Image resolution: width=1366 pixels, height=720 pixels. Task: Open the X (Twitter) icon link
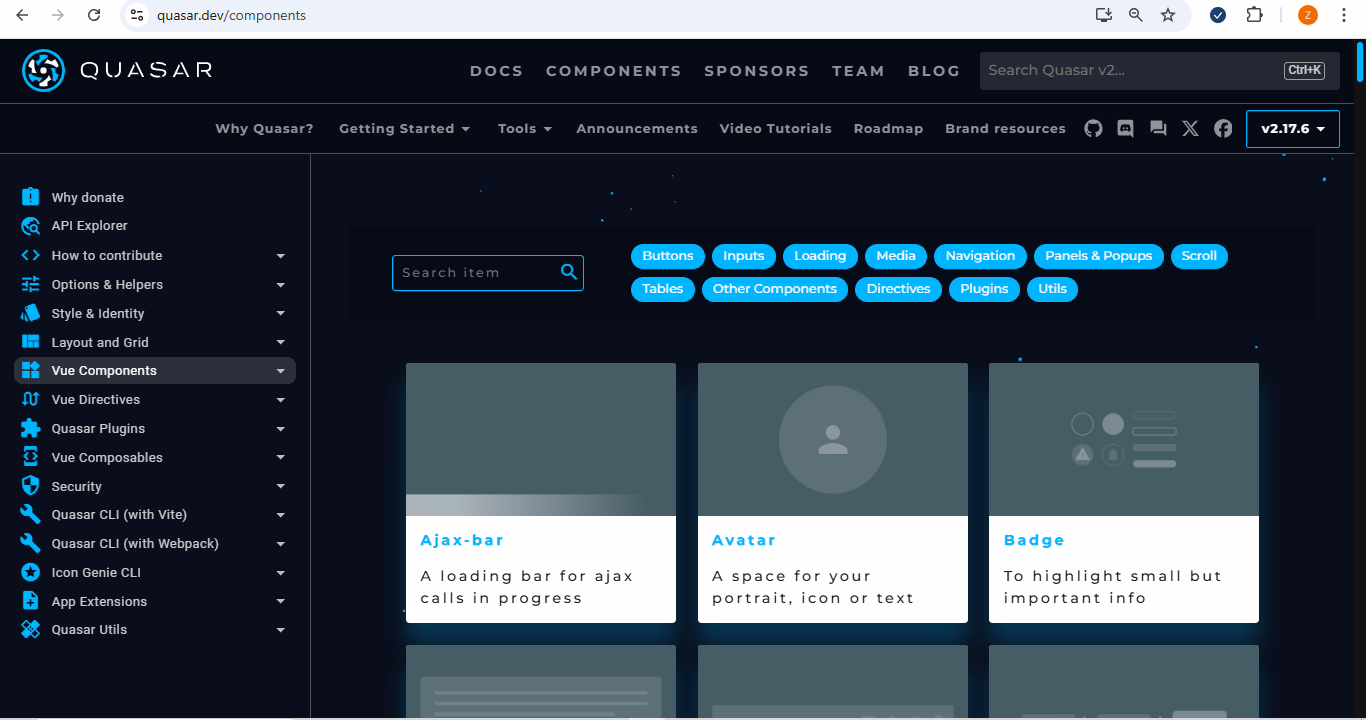click(x=1190, y=129)
